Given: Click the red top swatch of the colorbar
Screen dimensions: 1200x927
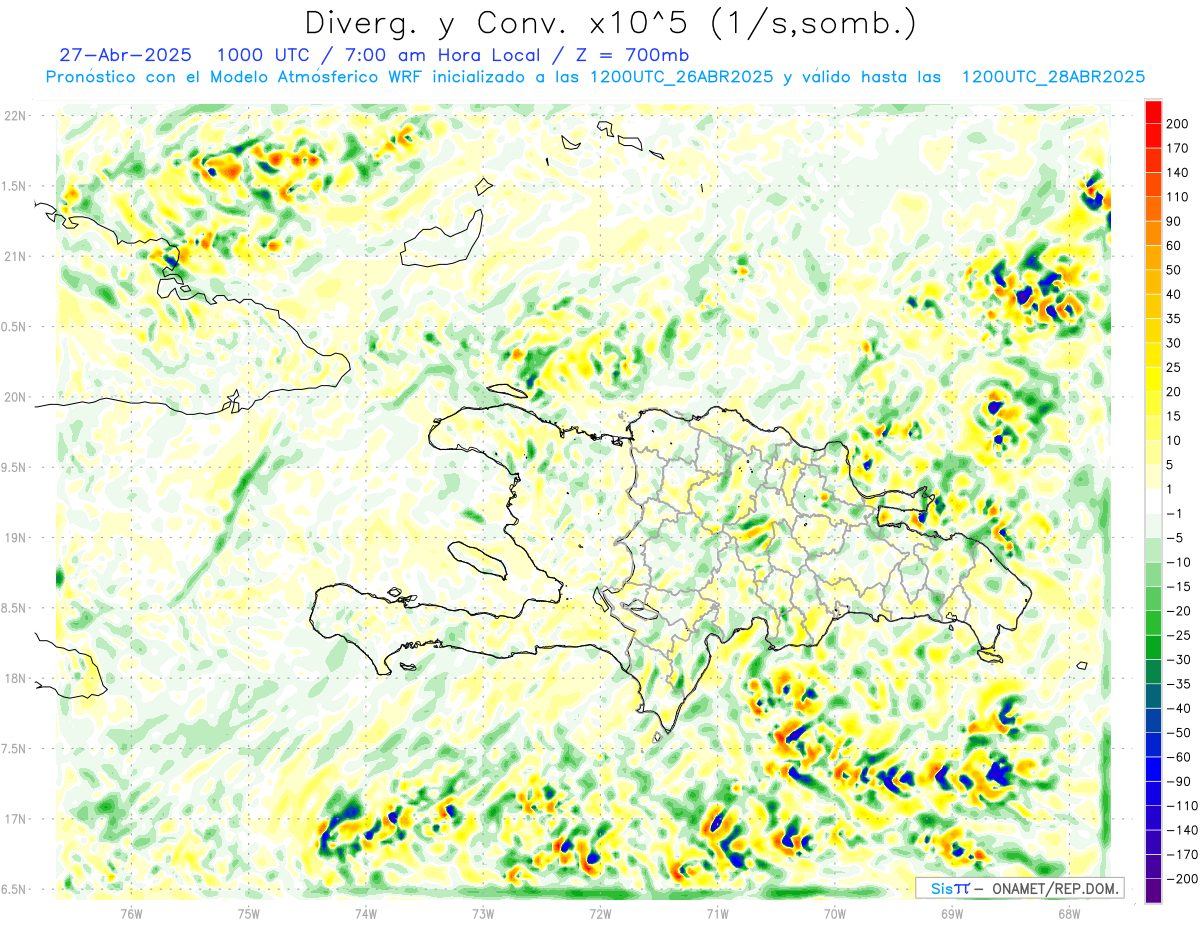Looking at the screenshot, I should [1153, 111].
